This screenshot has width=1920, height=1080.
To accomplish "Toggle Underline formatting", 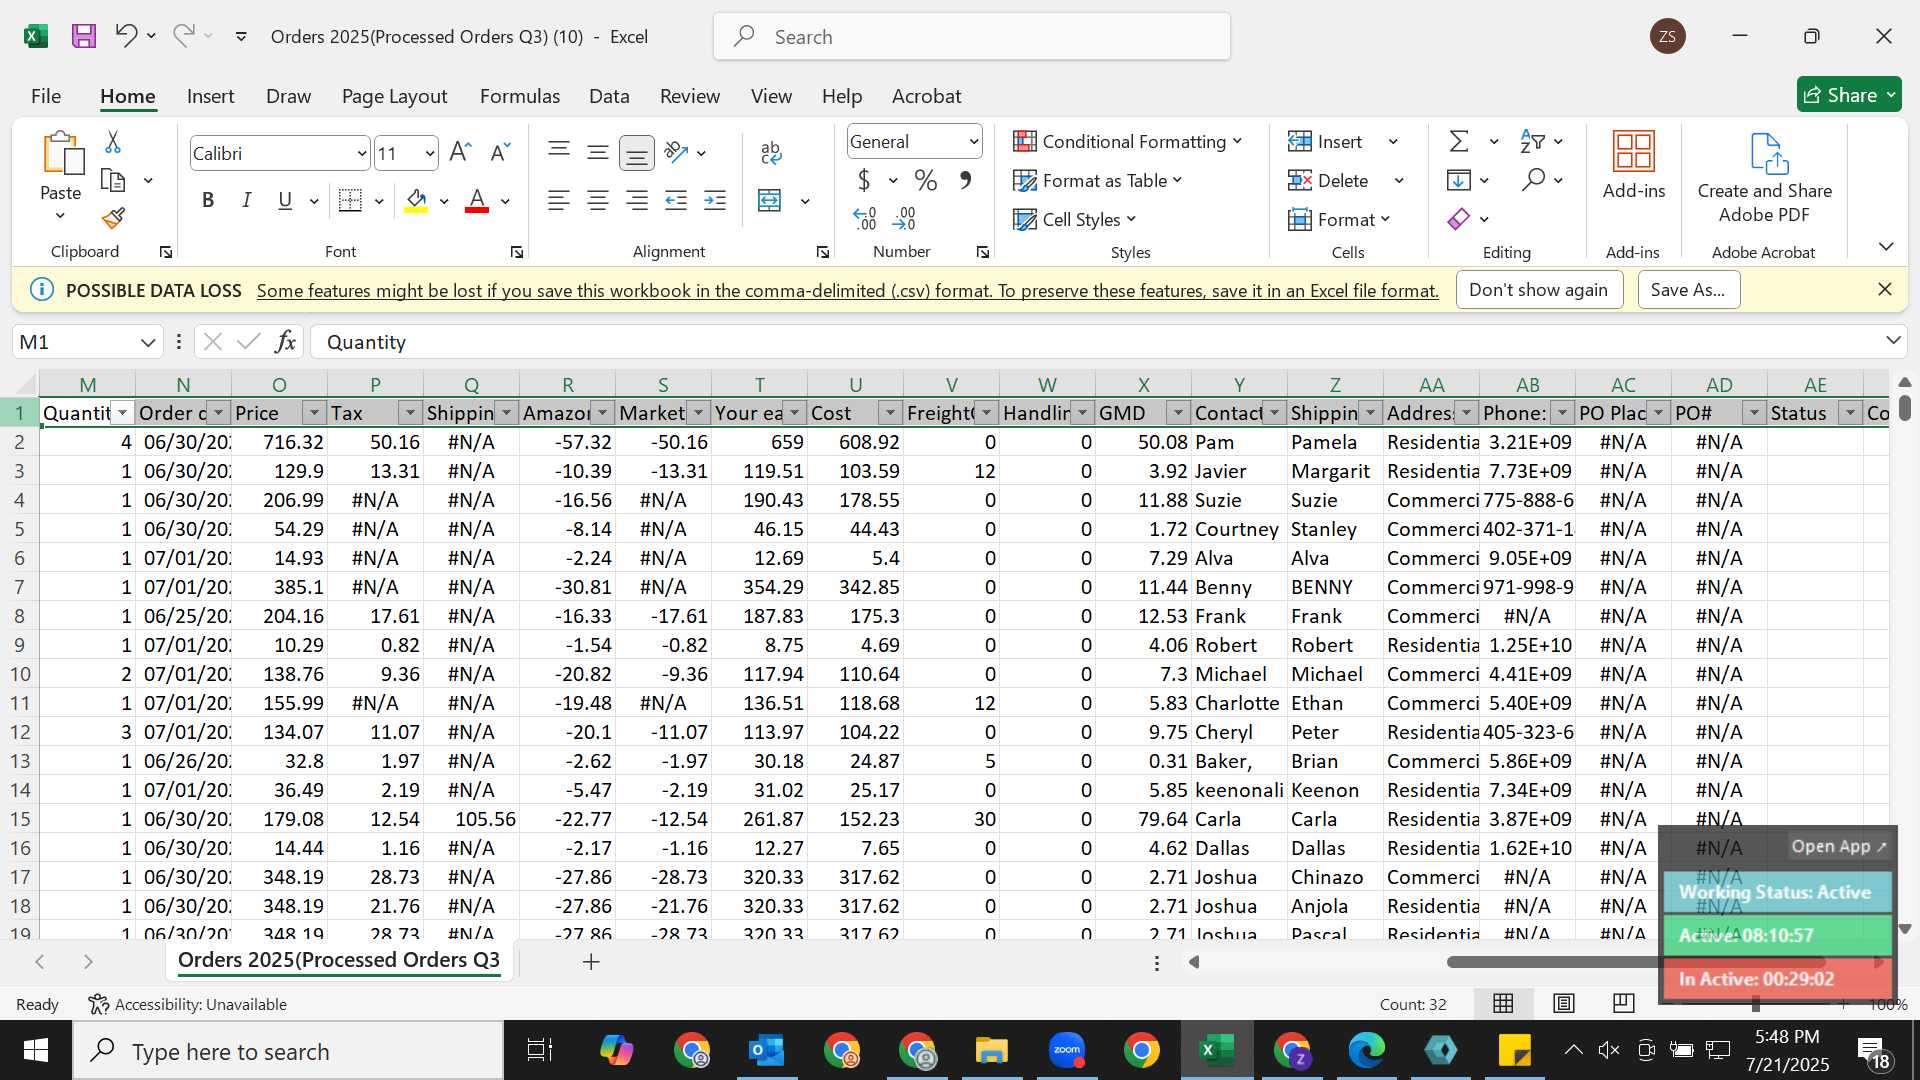I will tap(285, 201).
